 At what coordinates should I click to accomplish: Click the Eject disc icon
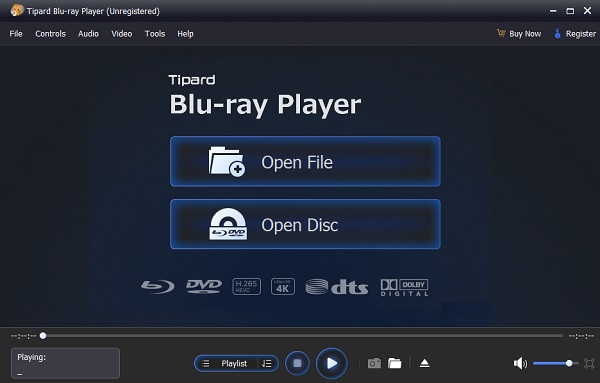424,363
